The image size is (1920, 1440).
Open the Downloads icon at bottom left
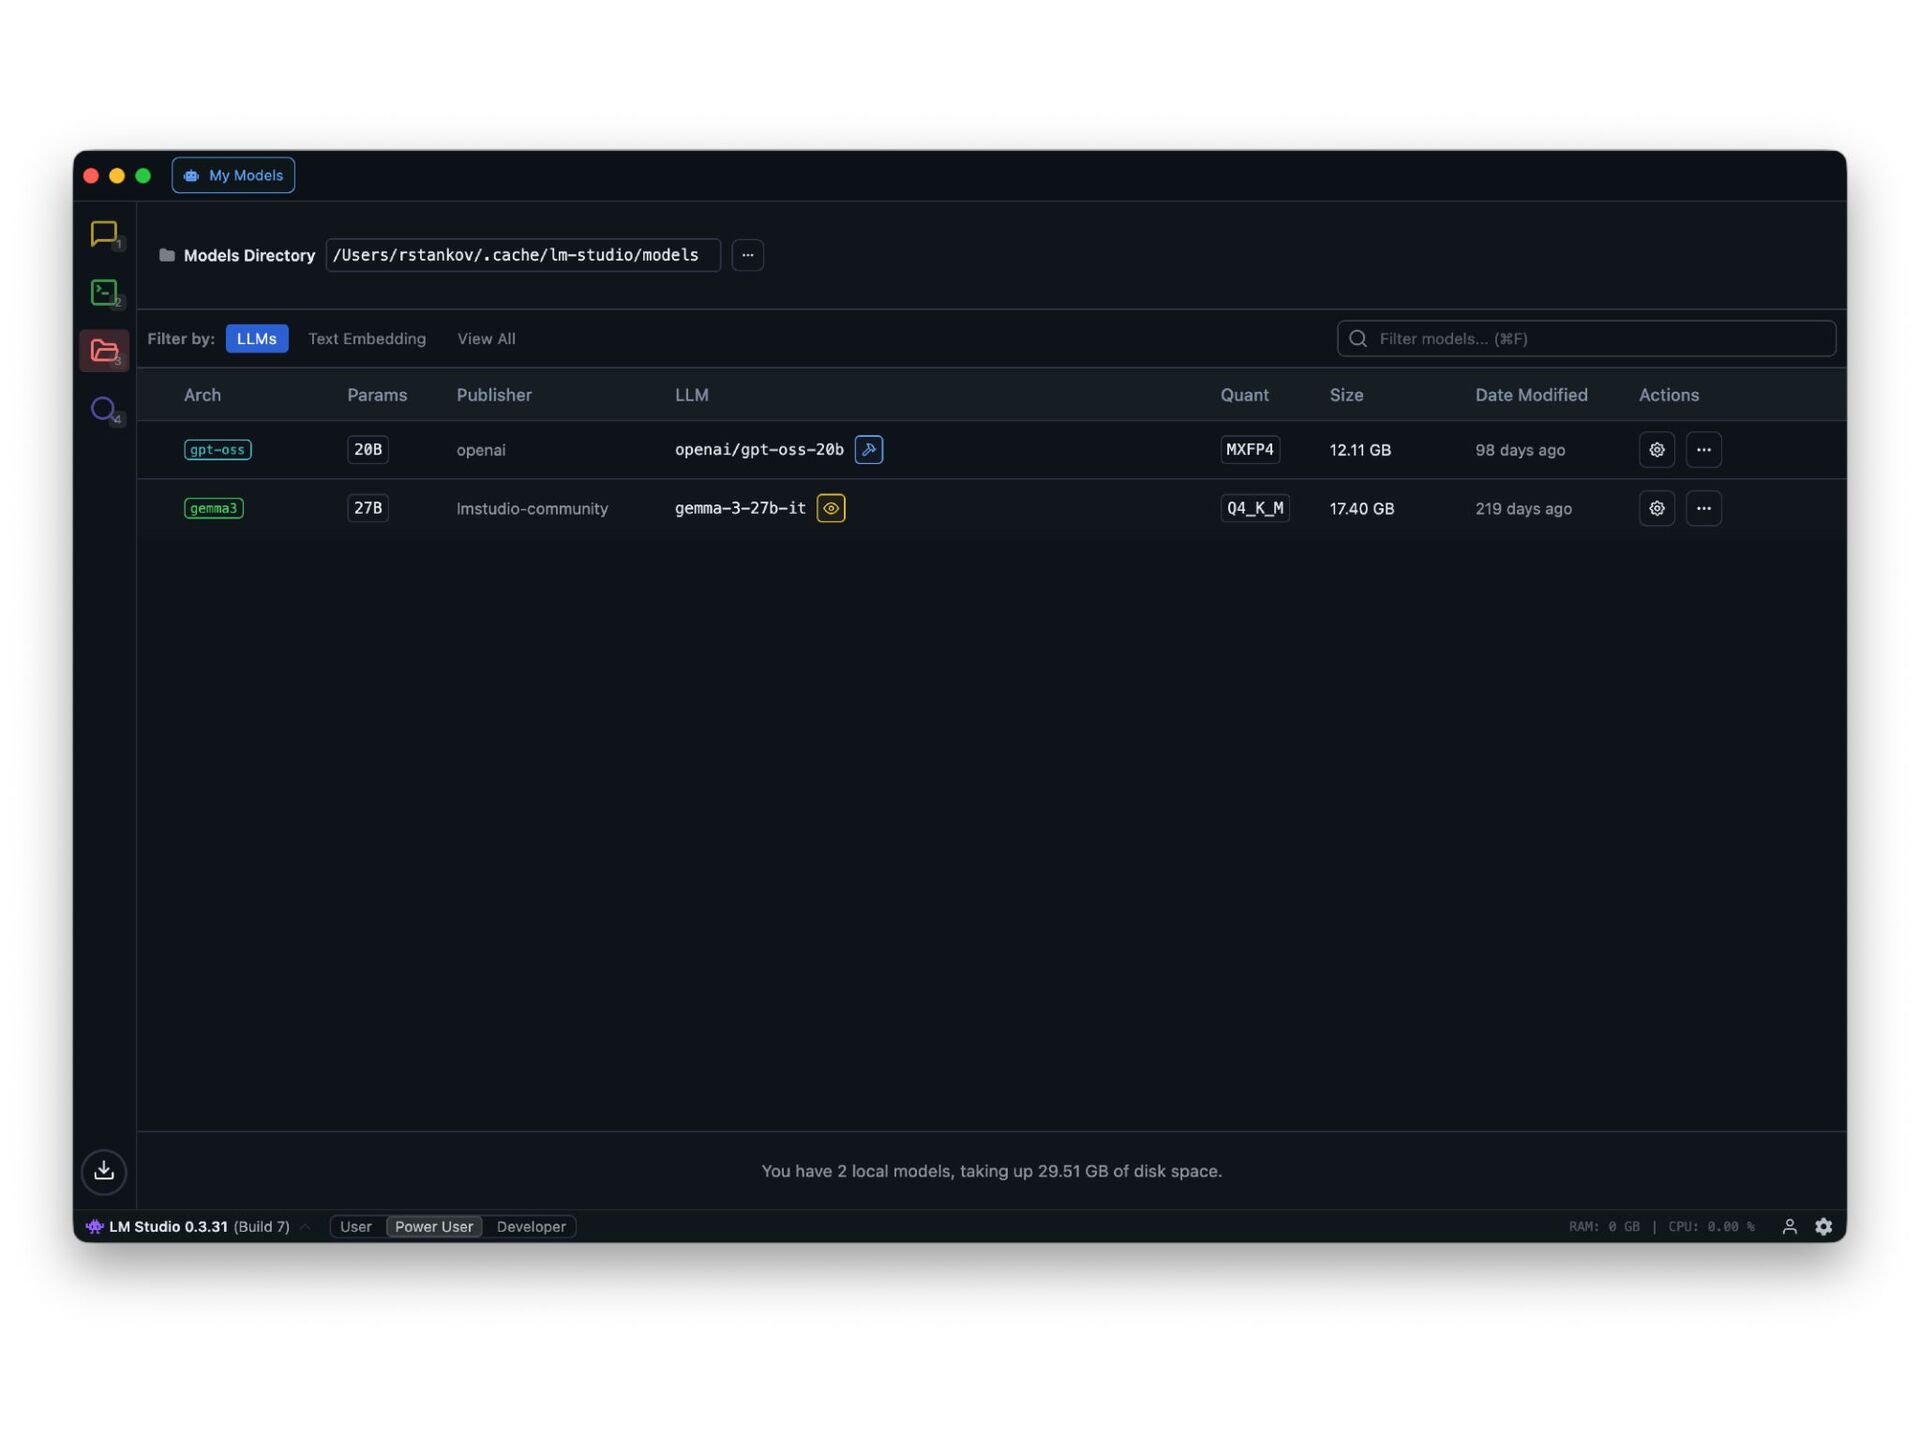pyautogui.click(x=104, y=1171)
